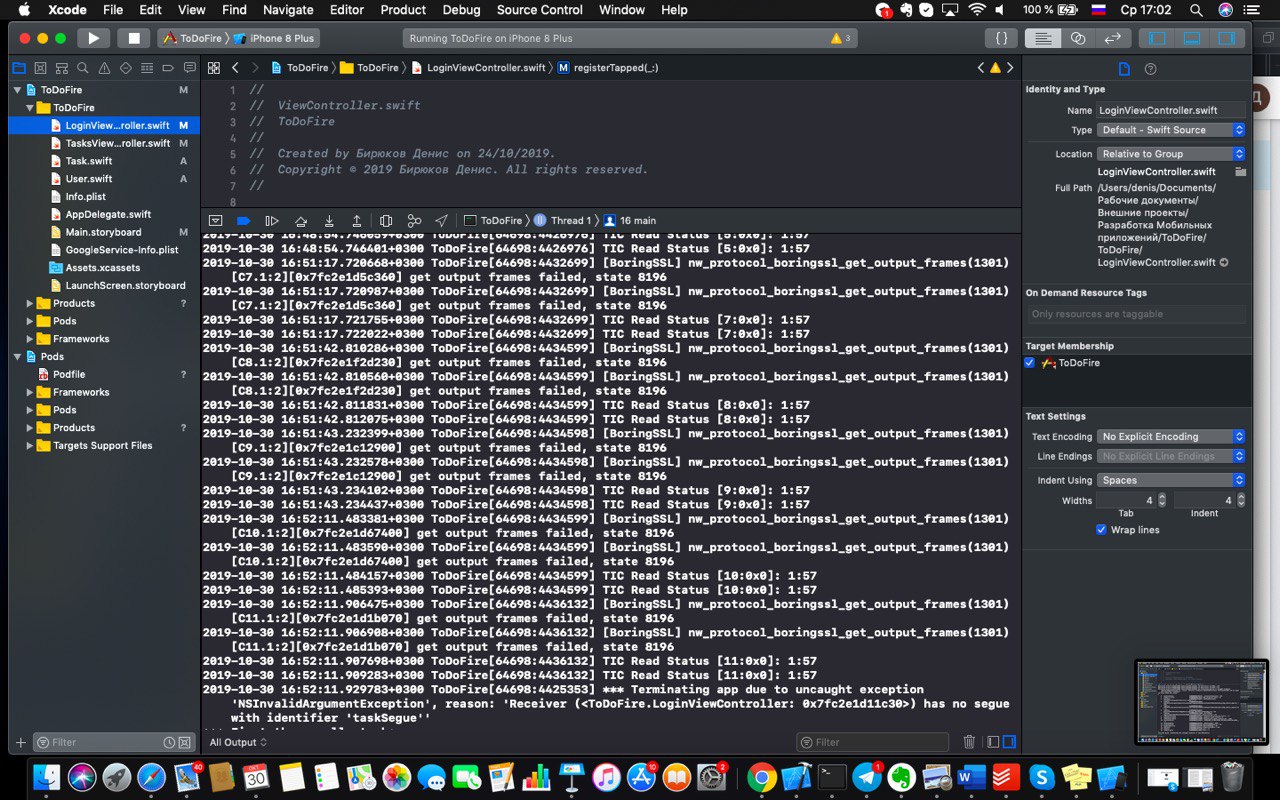Click the Run (play) button
Image resolution: width=1280 pixels, height=800 pixels.
(x=93, y=38)
